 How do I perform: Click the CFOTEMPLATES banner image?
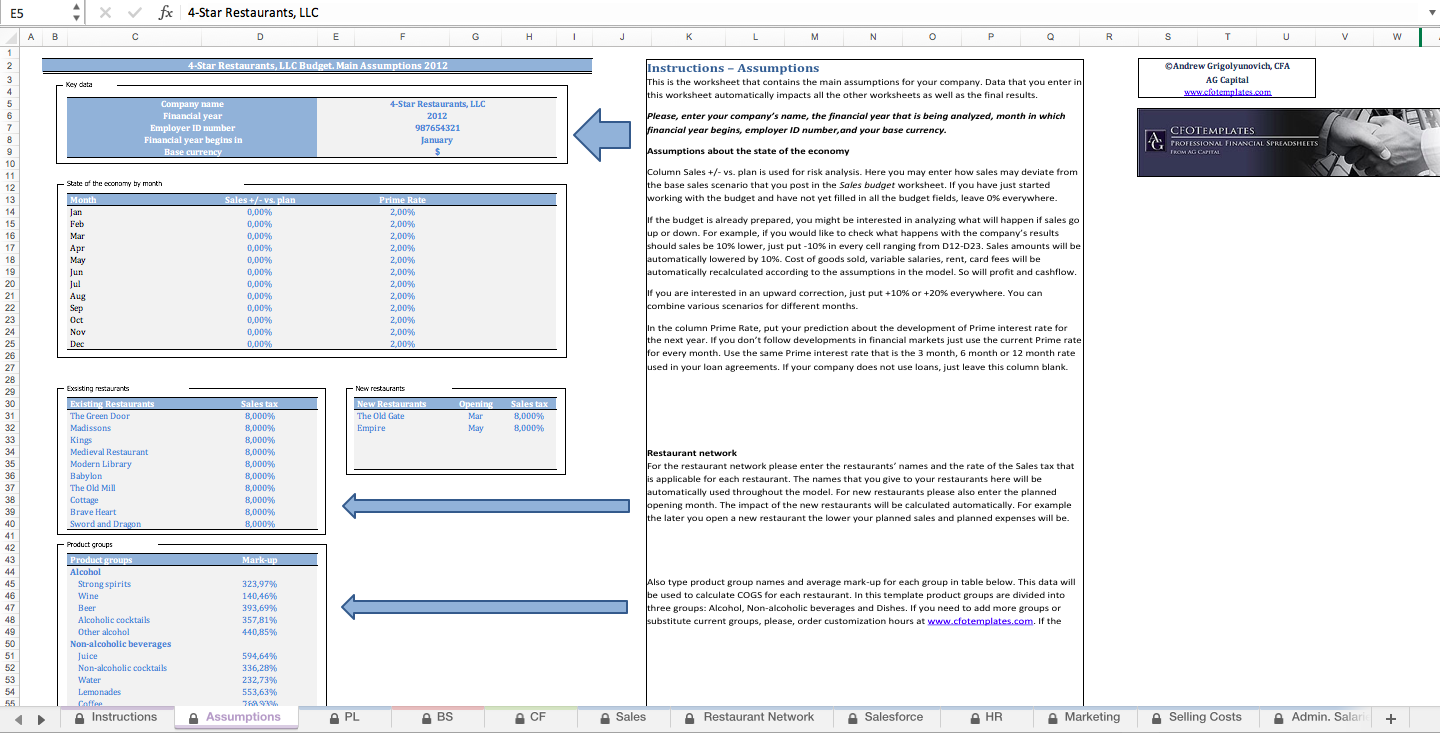click(1289, 142)
